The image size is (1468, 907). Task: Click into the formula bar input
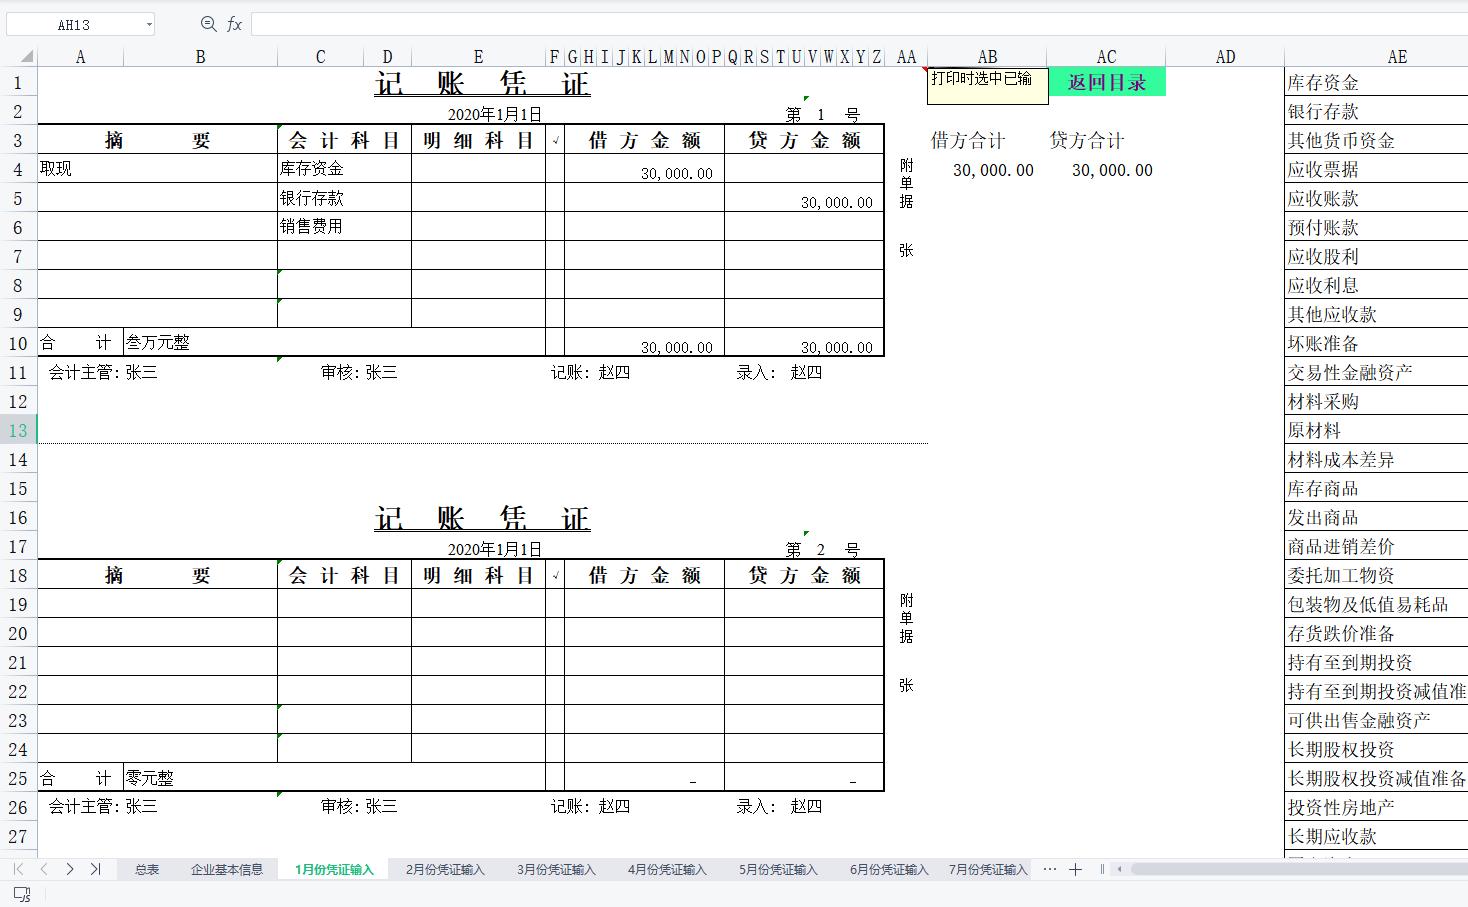tap(859, 24)
